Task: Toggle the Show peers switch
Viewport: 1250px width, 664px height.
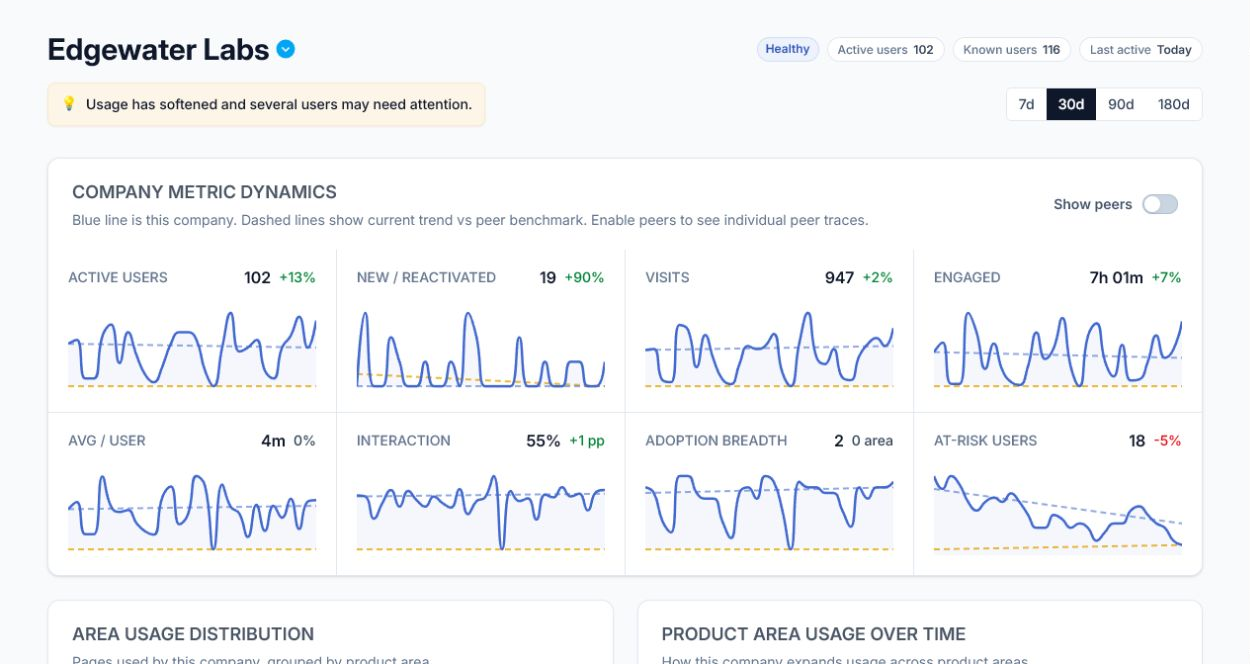Action: point(1160,204)
